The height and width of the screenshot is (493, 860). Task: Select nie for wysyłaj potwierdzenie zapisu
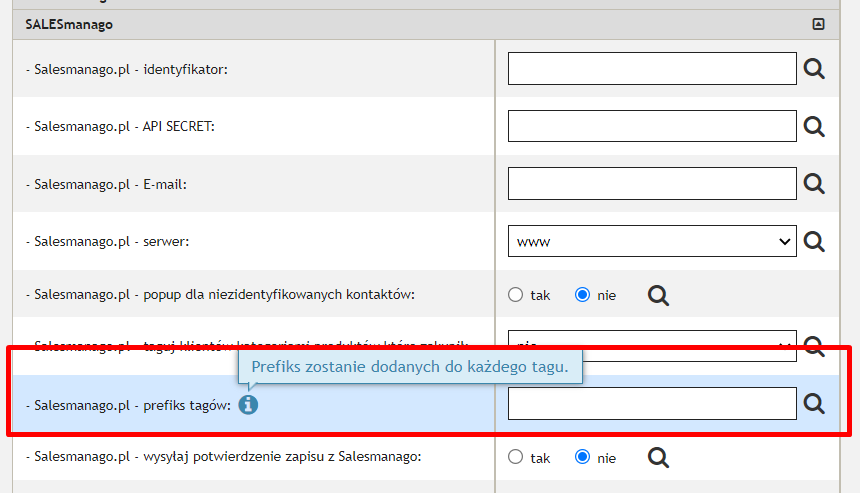click(582, 457)
